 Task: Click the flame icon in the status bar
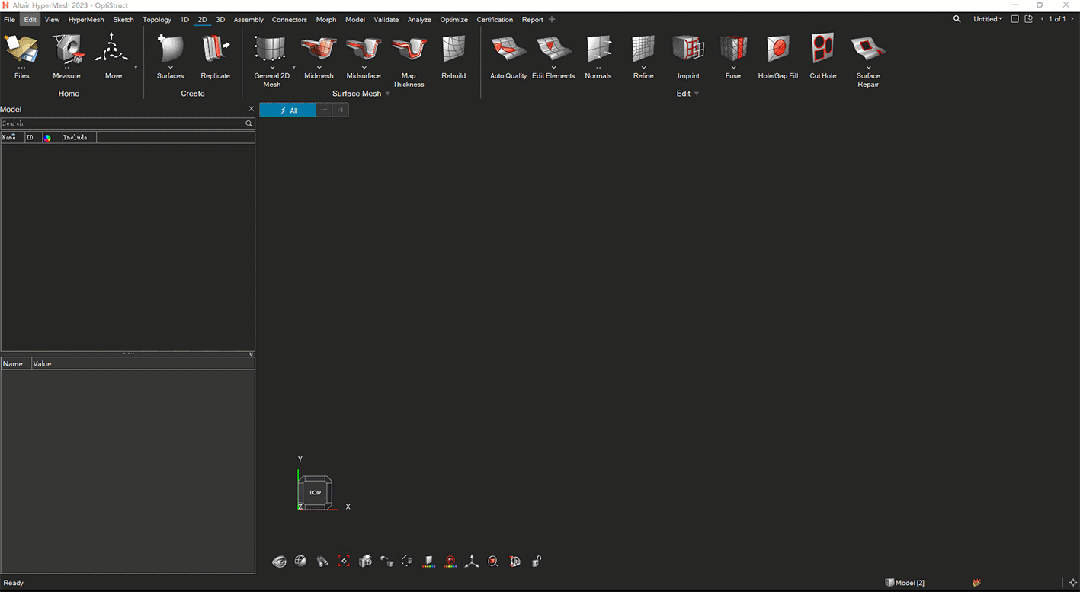coord(976,583)
